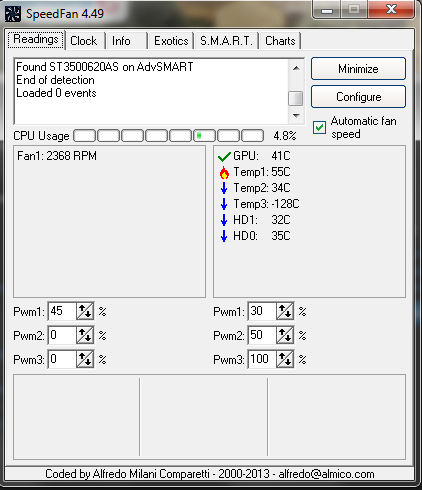Viewport: 422px width, 490px height.
Task: Minimize window using title bar button
Action: pos(327,9)
